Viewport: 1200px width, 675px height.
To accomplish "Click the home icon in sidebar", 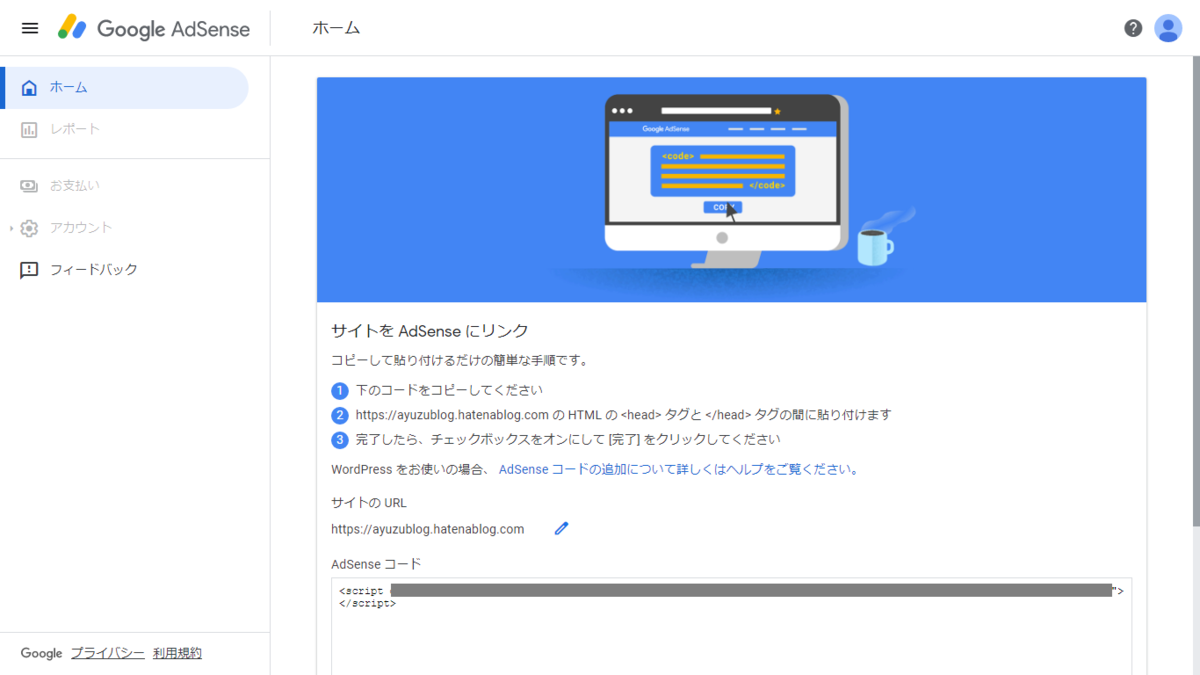I will coord(29,88).
